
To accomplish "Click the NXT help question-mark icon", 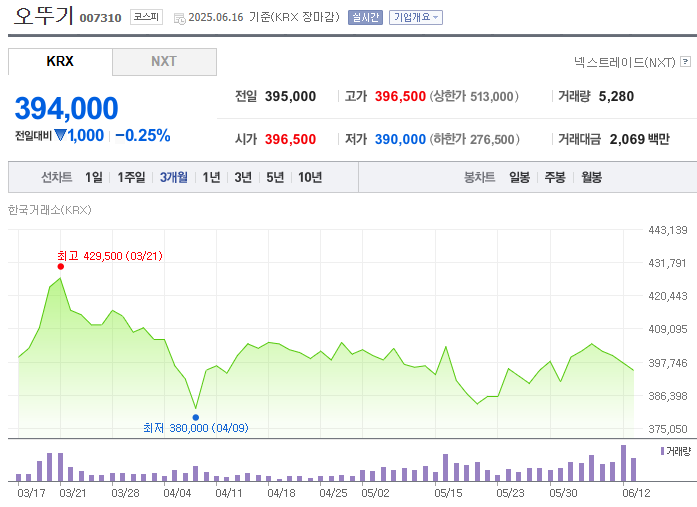I will [x=685, y=62].
